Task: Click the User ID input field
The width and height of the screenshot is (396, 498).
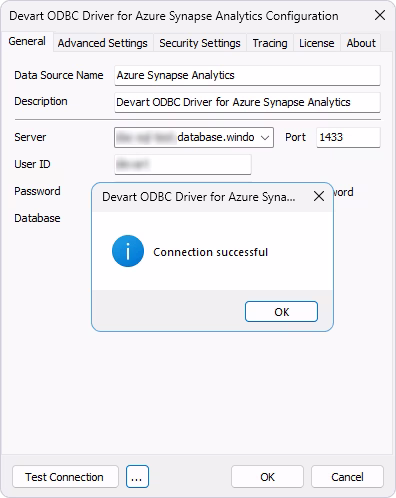Action: [x=183, y=164]
